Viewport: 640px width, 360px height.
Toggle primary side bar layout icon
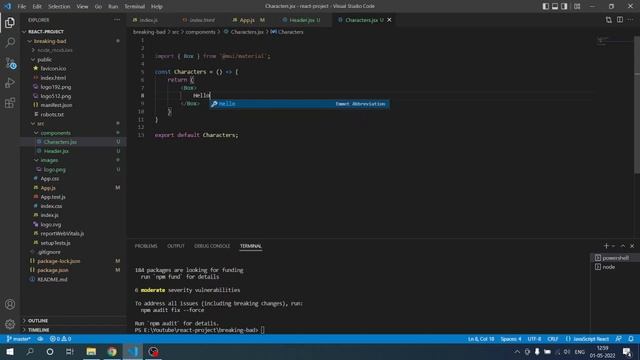(x=545, y=6)
